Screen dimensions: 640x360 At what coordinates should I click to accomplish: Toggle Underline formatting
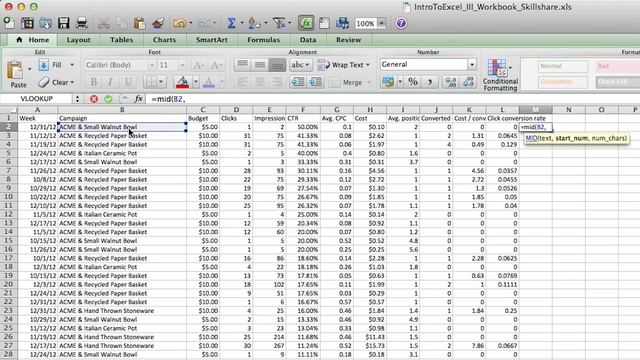pos(128,82)
